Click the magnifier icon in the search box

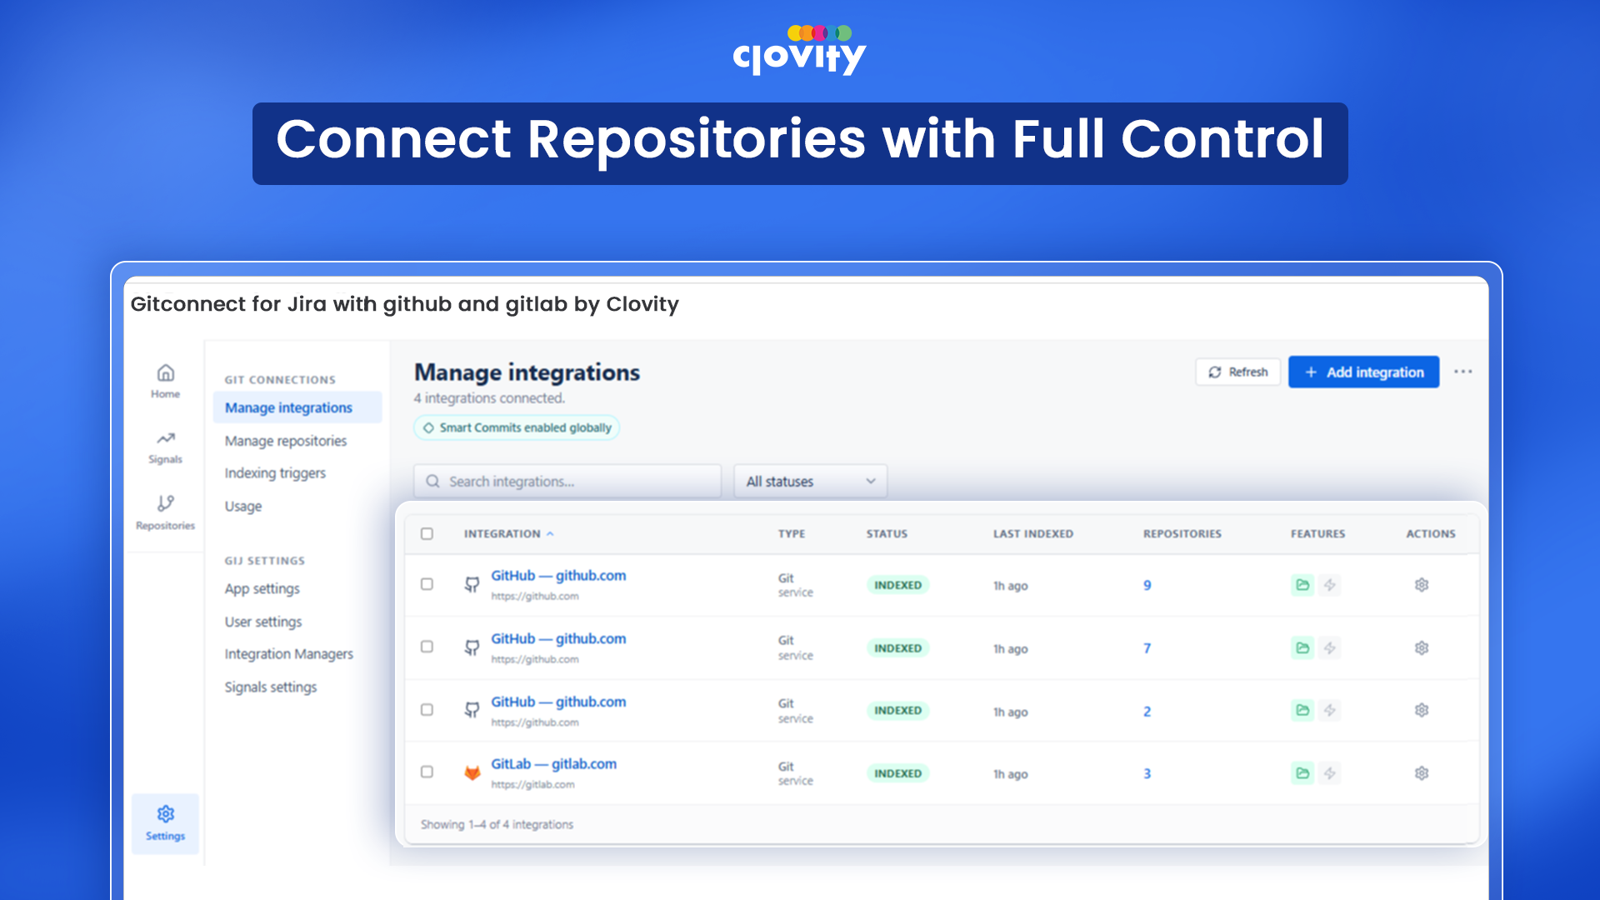click(433, 481)
